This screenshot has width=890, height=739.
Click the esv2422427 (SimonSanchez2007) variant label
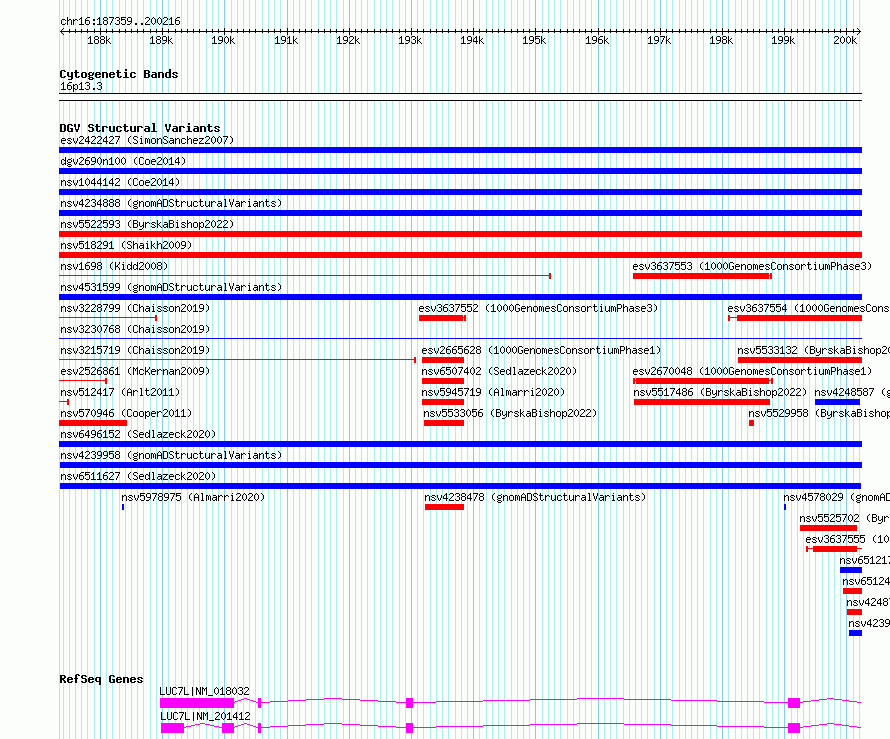pos(147,140)
